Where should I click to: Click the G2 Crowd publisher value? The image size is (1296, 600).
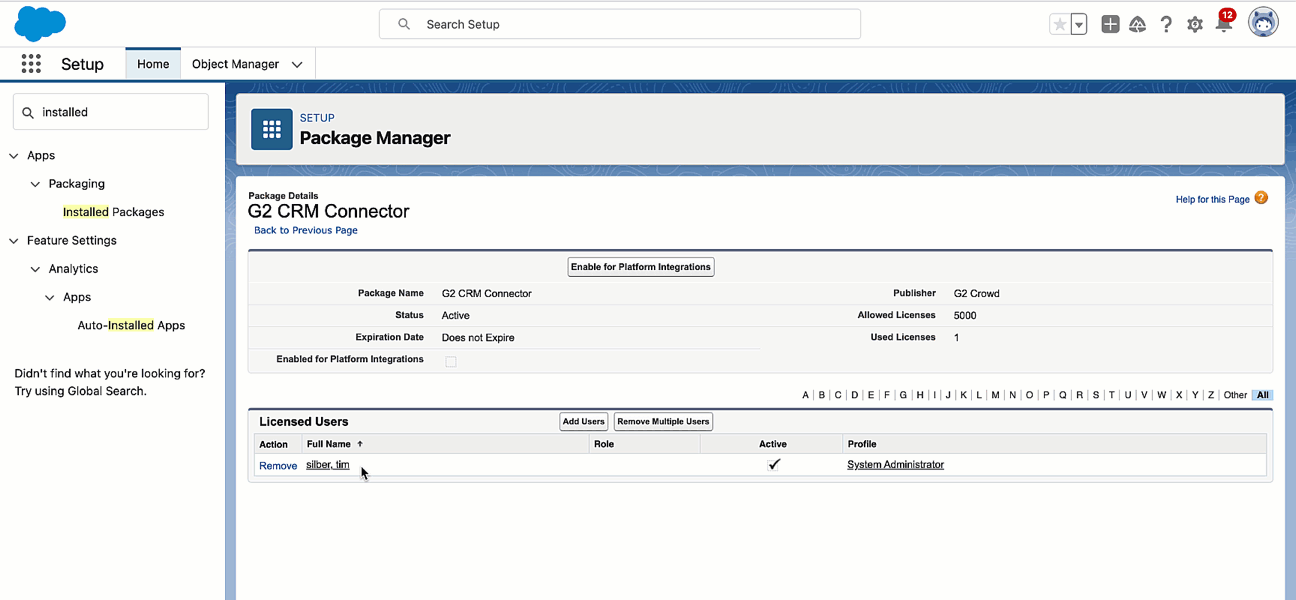(x=977, y=294)
